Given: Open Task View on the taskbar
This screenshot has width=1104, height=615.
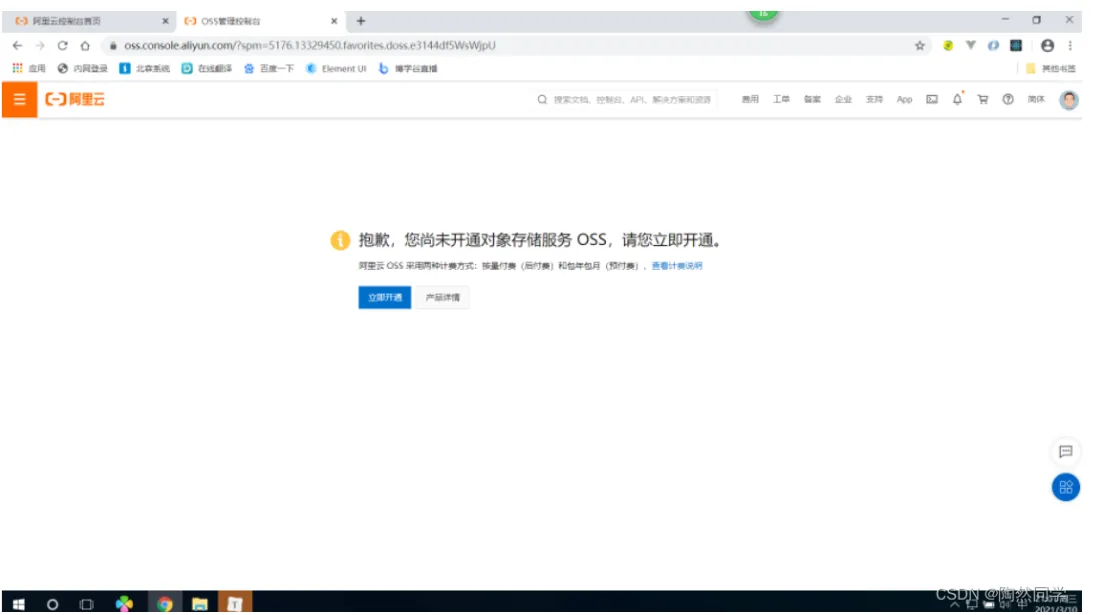Looking at the screenshot, I should click(87, 604).
